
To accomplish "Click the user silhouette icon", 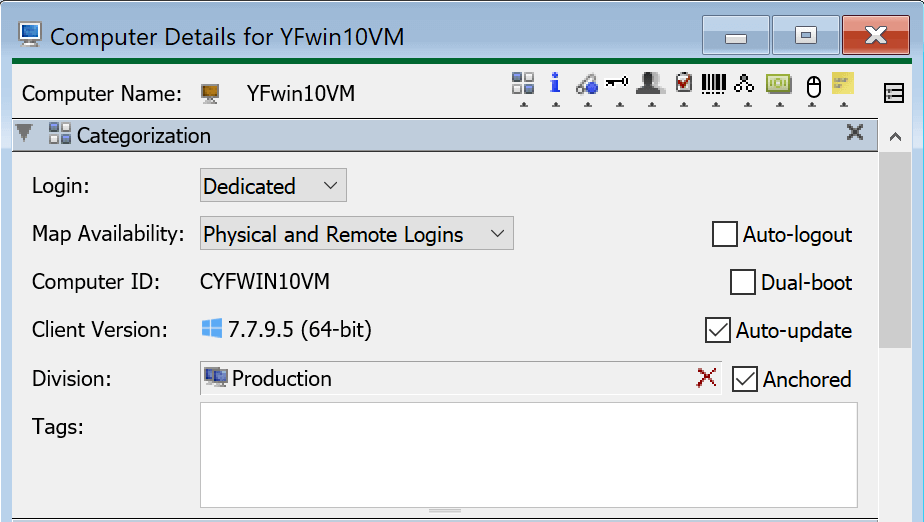I will [x=651, y=83].
